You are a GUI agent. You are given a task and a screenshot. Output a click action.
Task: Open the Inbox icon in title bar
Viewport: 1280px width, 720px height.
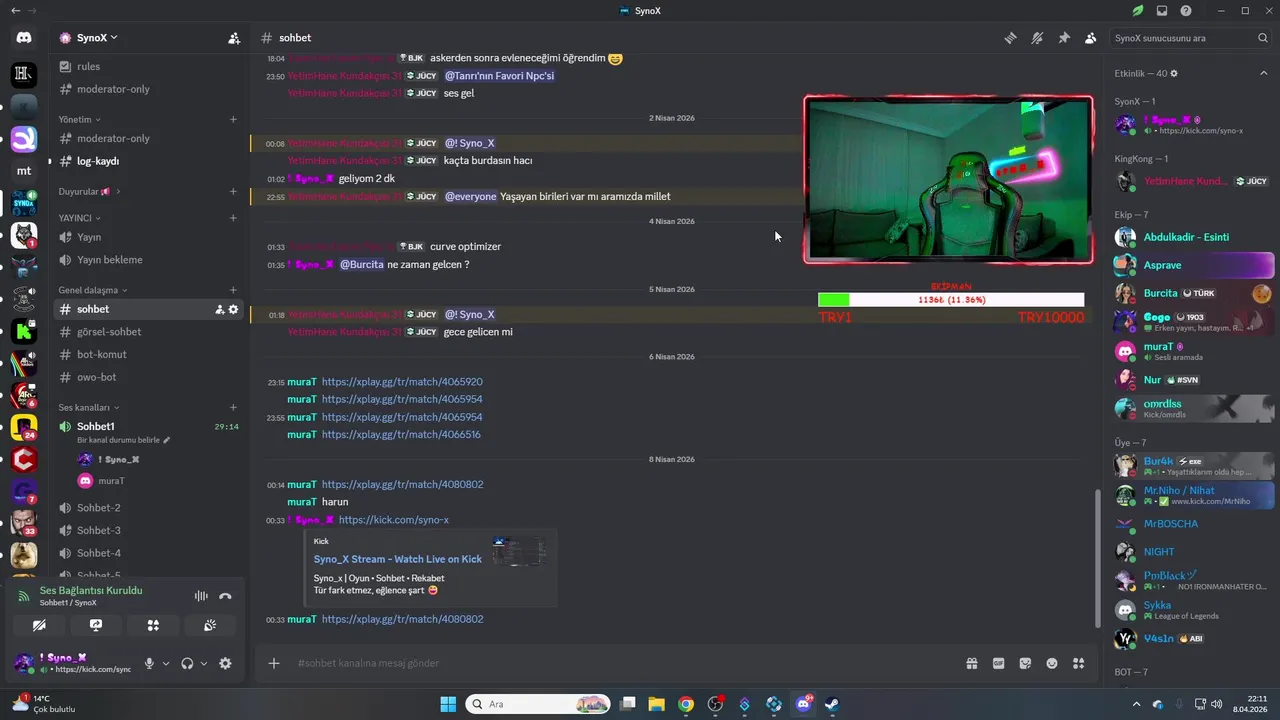(1162, 11)
